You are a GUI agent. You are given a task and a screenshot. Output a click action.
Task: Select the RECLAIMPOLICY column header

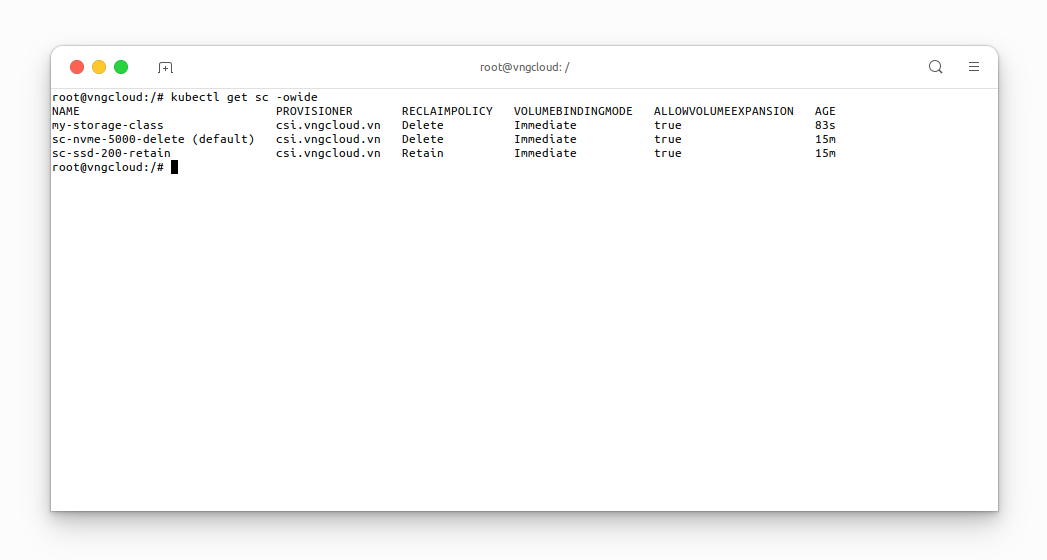447,111
